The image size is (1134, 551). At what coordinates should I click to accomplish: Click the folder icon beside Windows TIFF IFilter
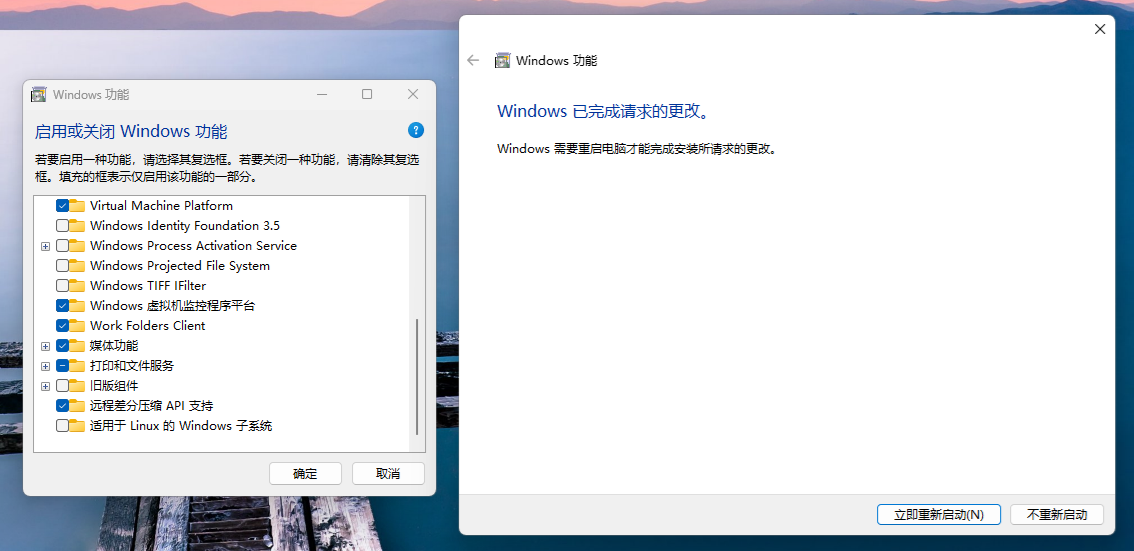coord(78,286)
